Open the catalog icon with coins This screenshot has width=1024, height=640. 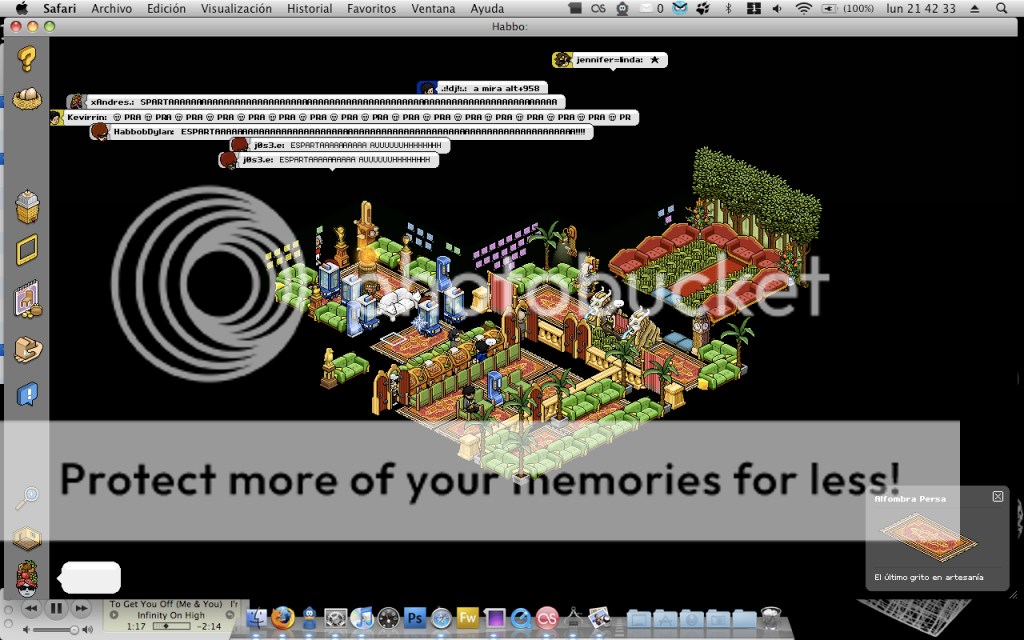(x=27, y=300)
